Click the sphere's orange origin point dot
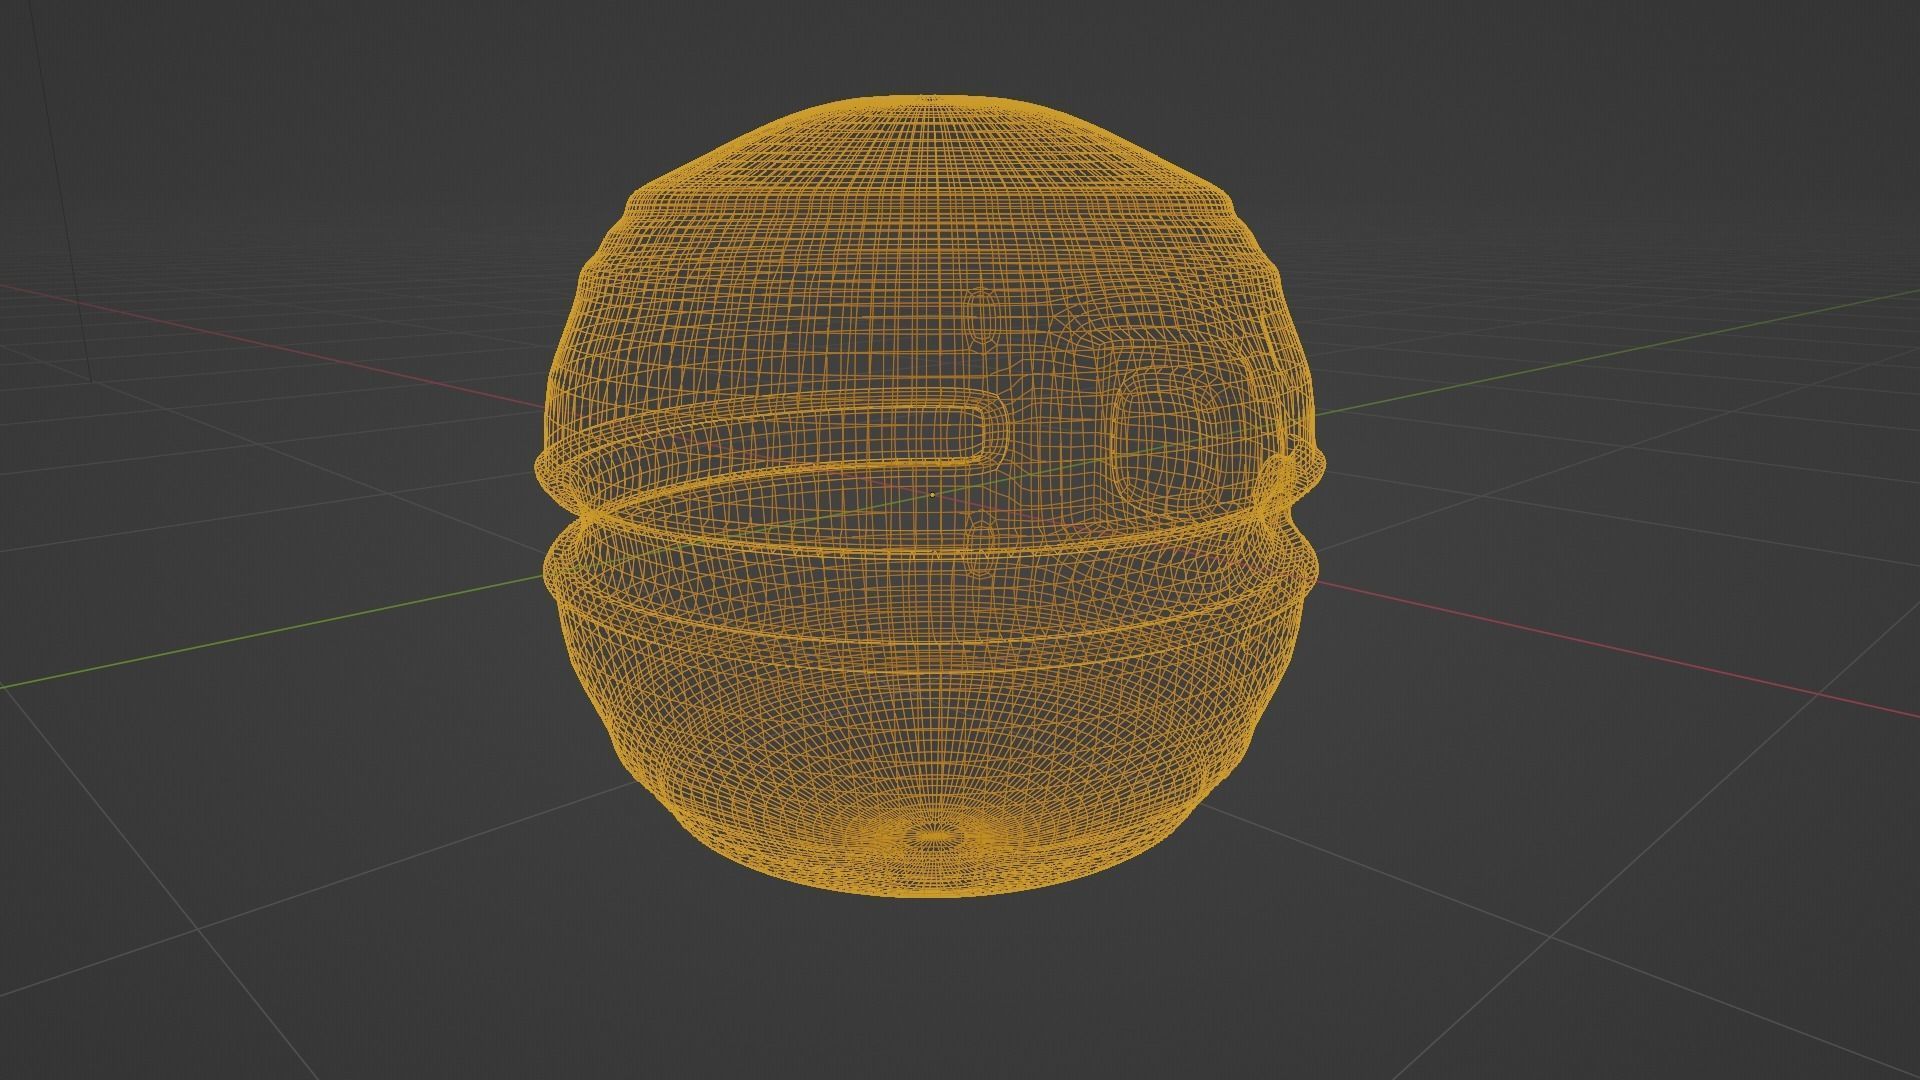The image size is (1920, 1080). [x=932, y=494]
